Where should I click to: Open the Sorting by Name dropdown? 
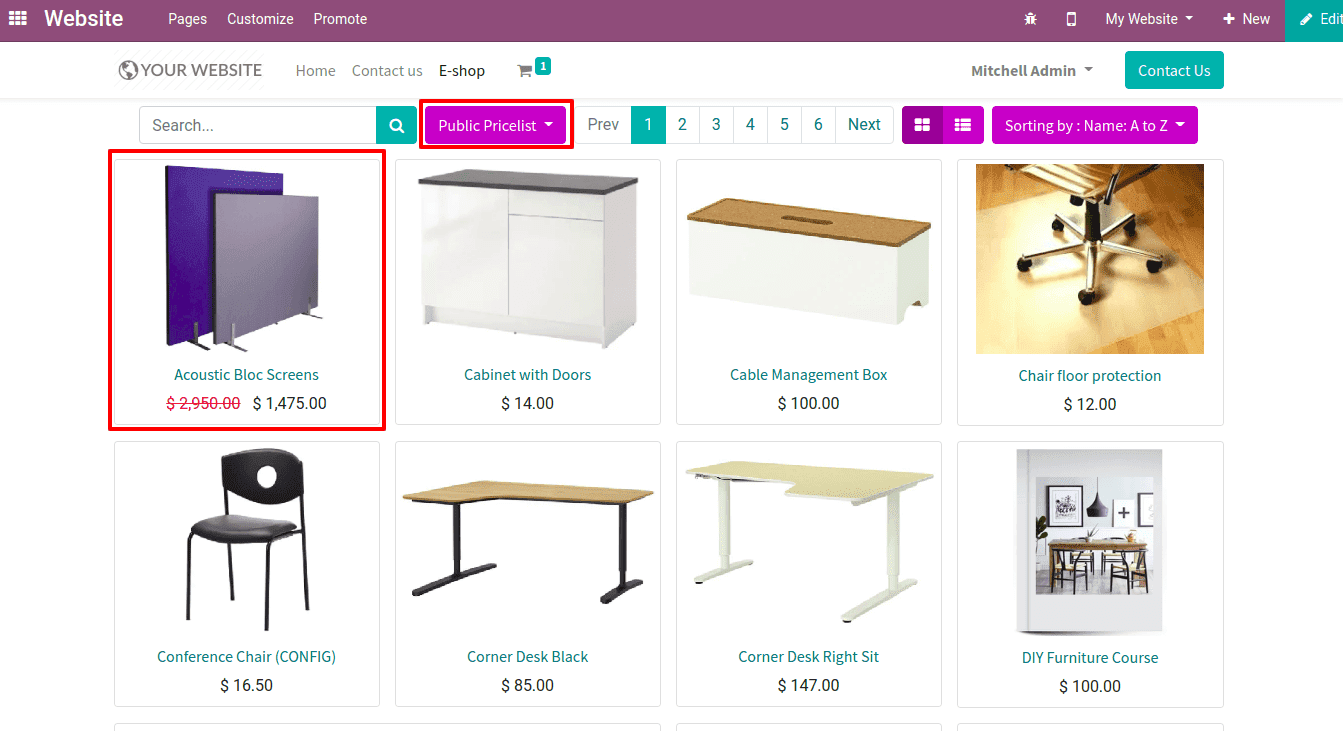[x=1094, y=125]
